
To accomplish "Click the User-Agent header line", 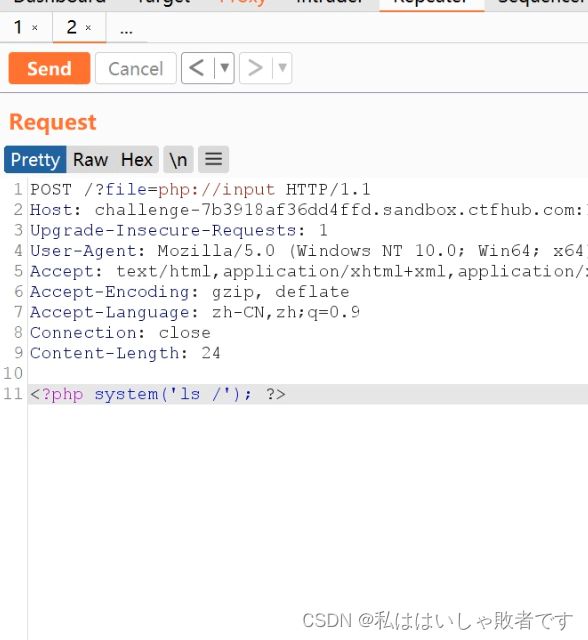I will point(308,251).
